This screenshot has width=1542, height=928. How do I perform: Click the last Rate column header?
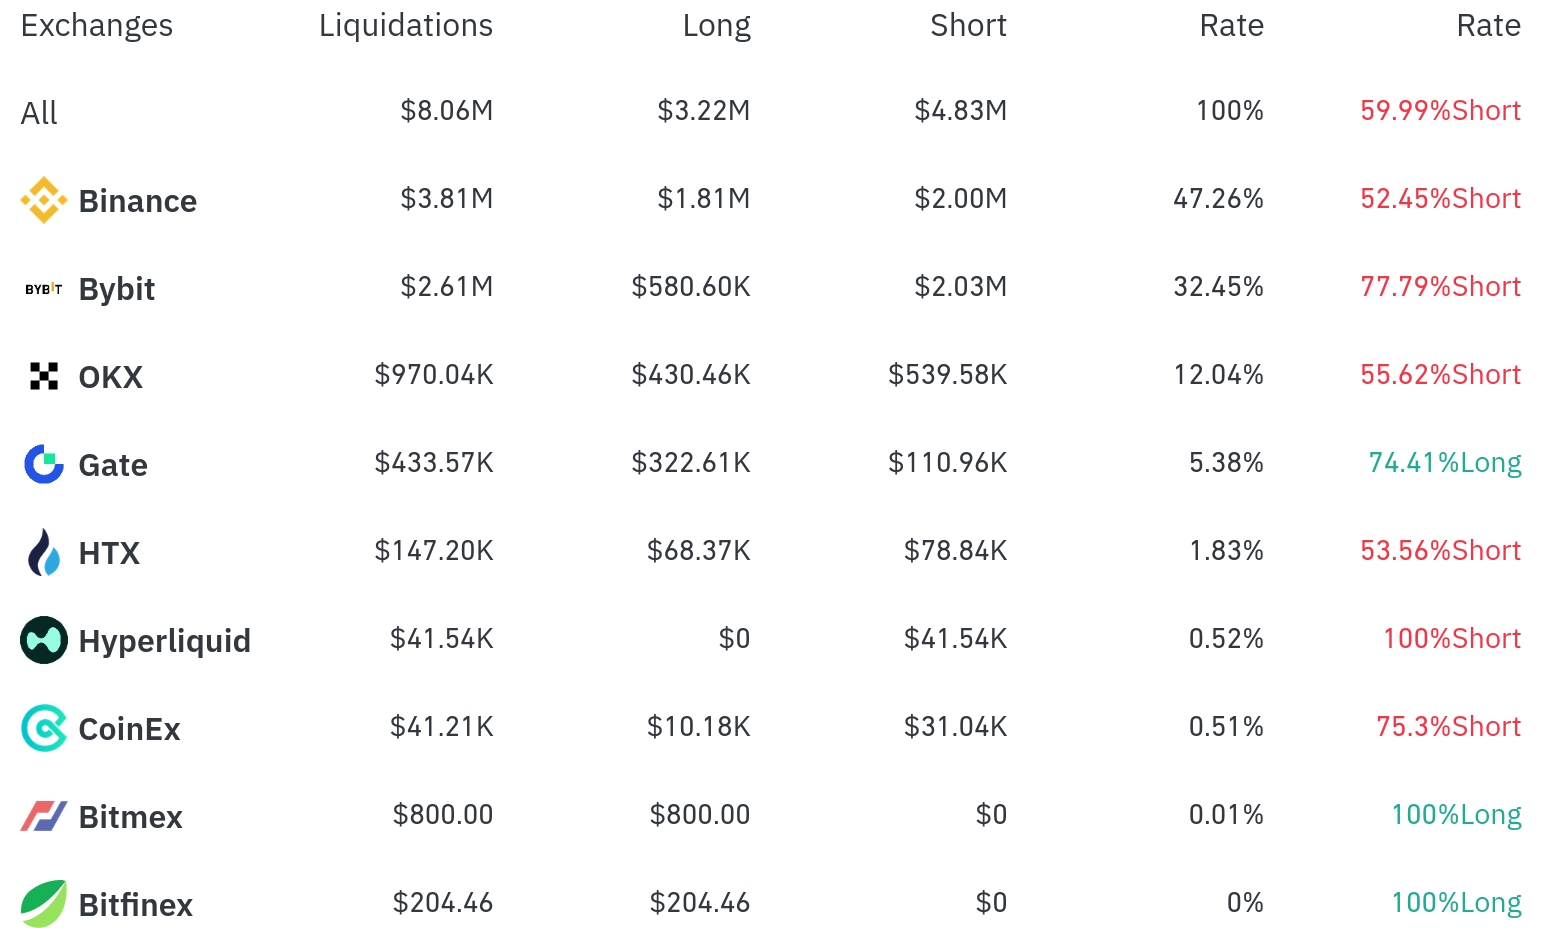pos(1489,25)
